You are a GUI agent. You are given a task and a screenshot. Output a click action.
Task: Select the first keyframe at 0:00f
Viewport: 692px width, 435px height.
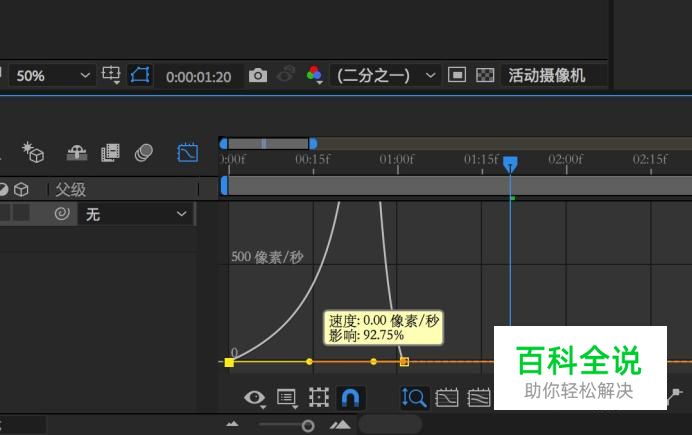229,362
